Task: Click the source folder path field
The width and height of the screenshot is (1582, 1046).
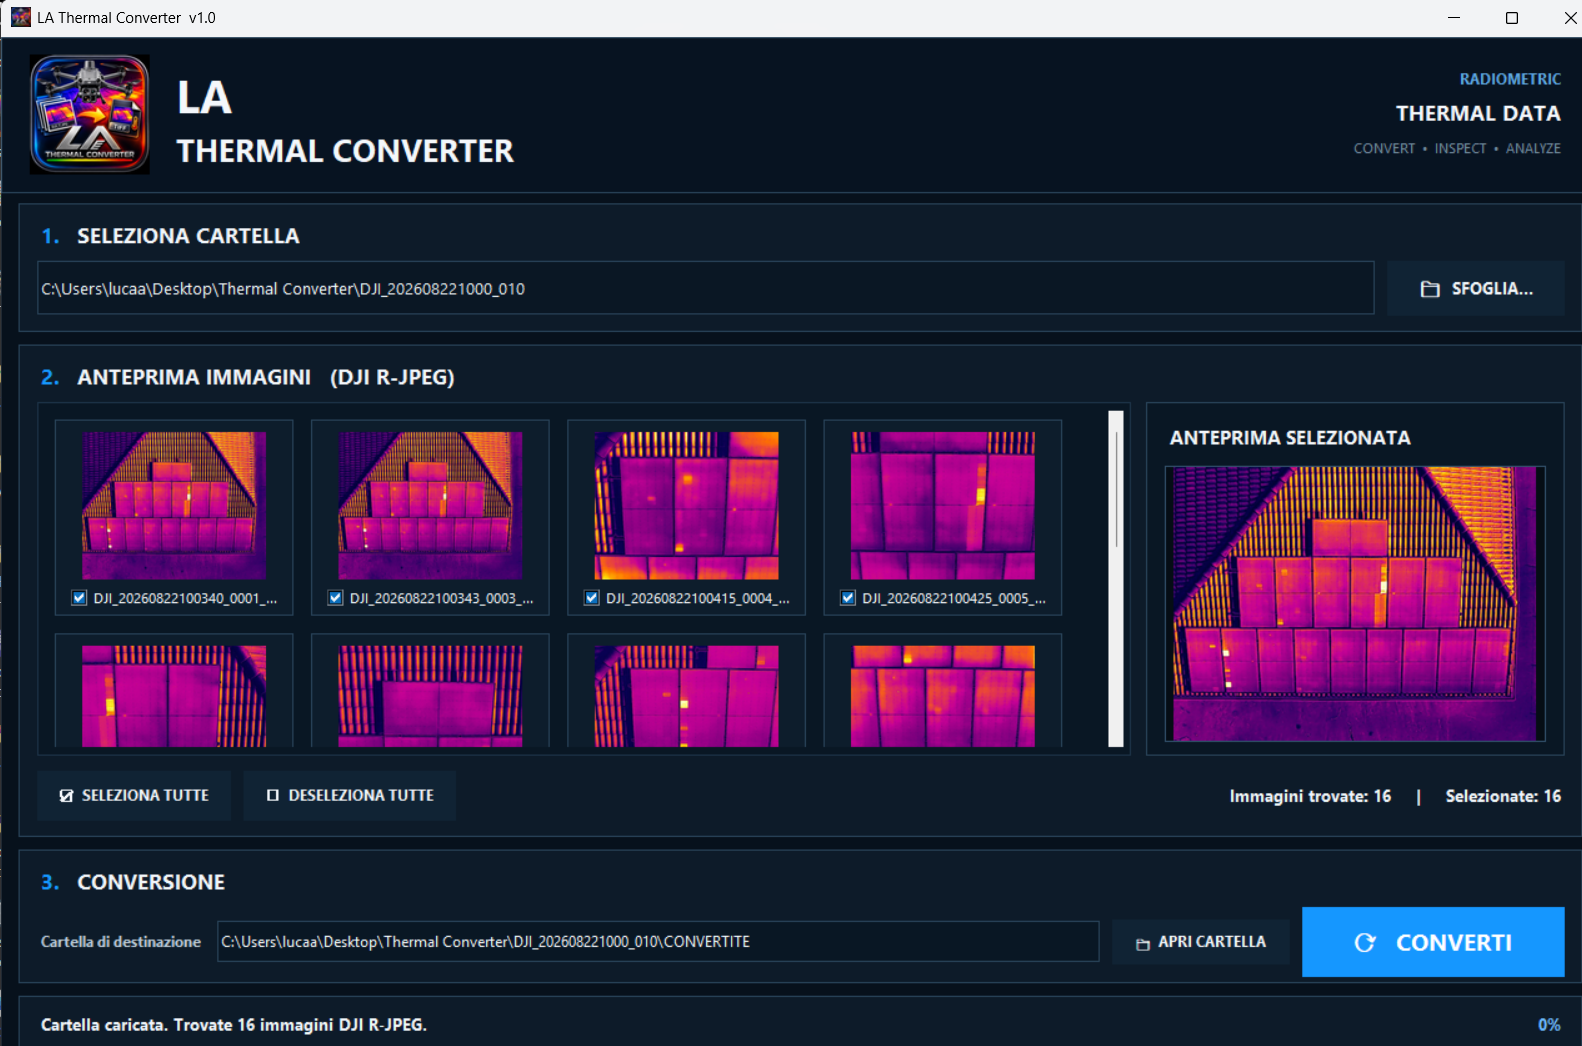Action: [x=706, y=289]
